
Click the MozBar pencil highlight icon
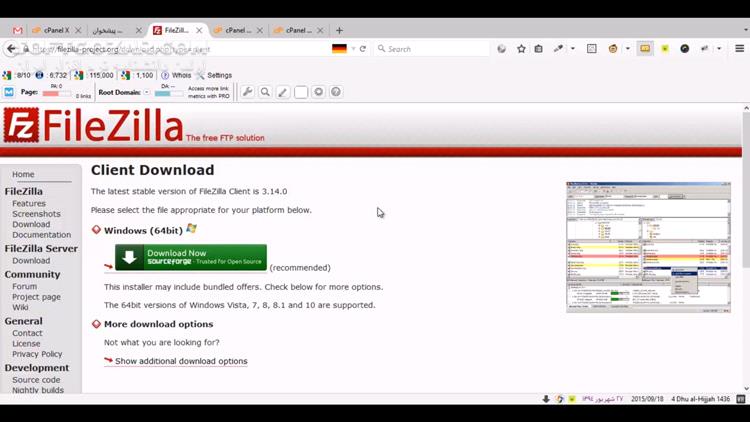[283, 92]
